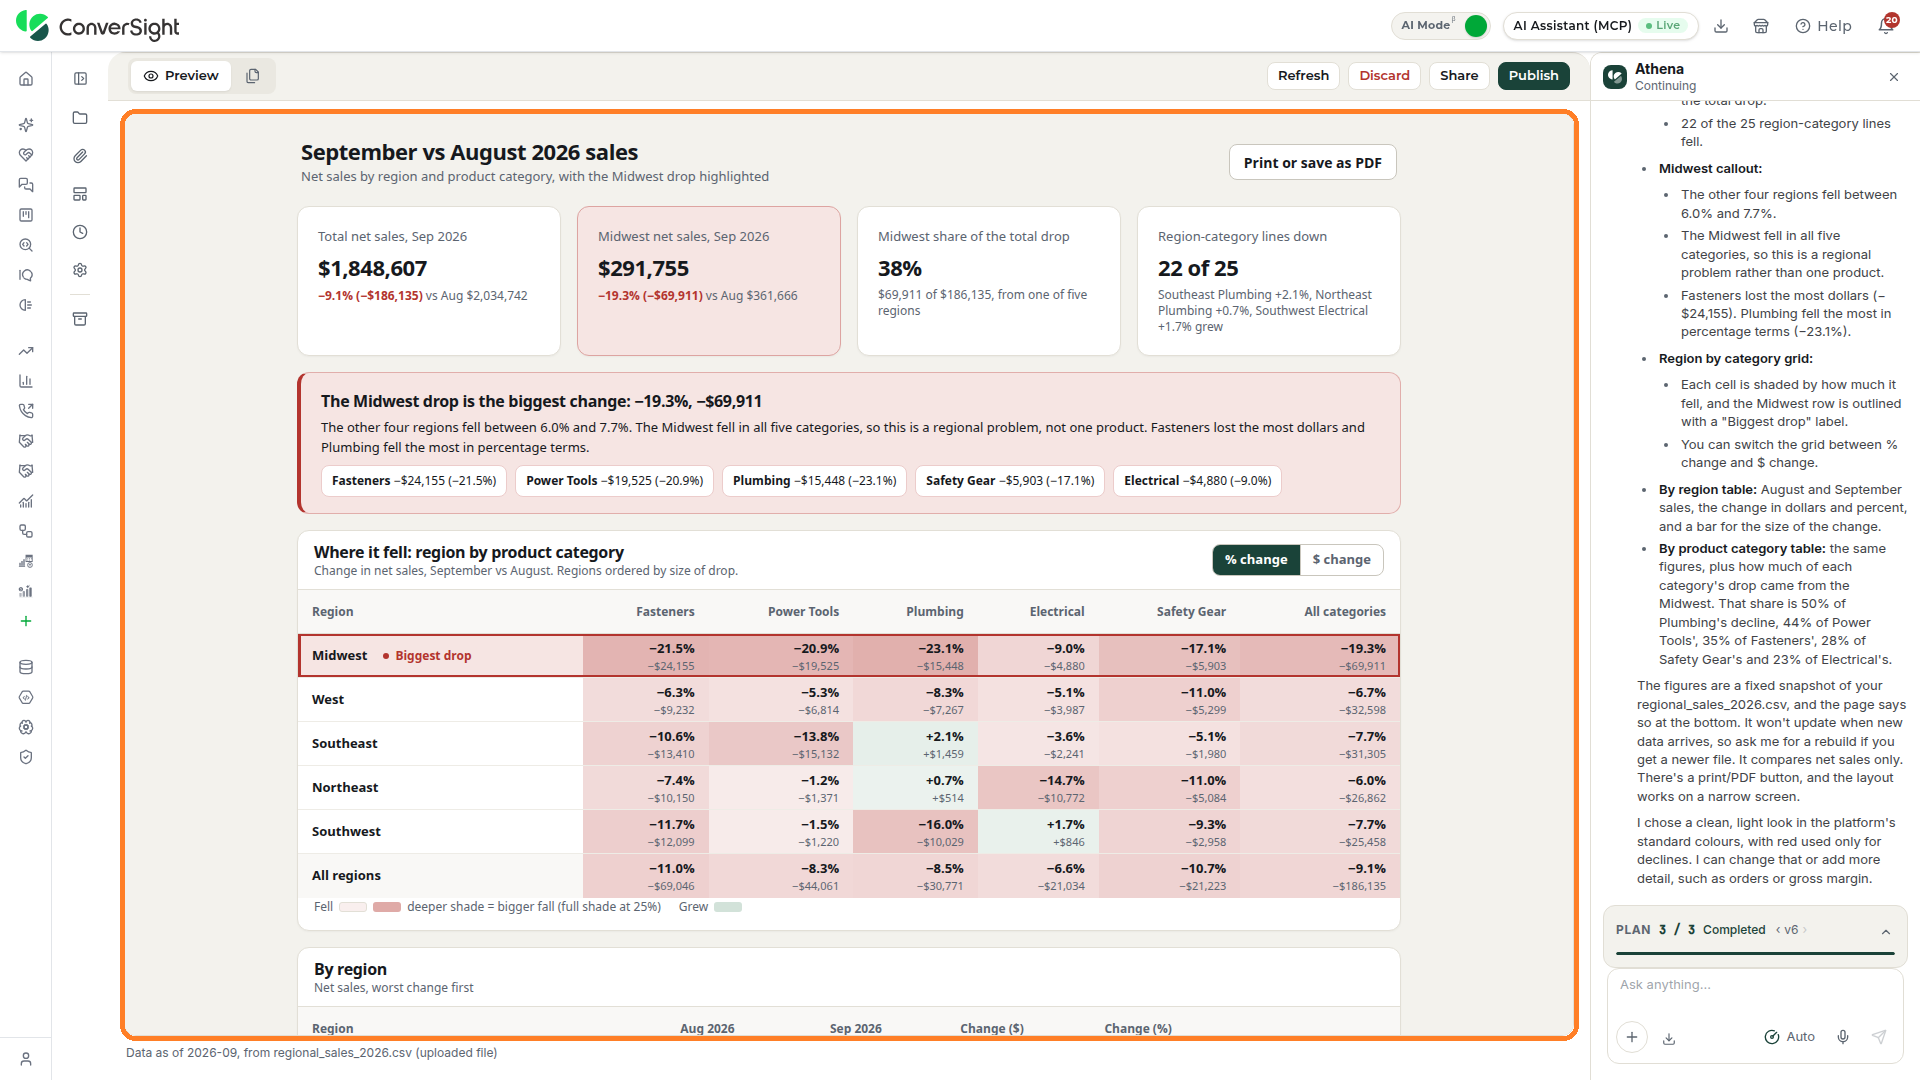Image resolution: width=1920 pixels, height=1080 pixels.
Task: Click the microphone icon in chat input
Action: tap(1843, 1037)
